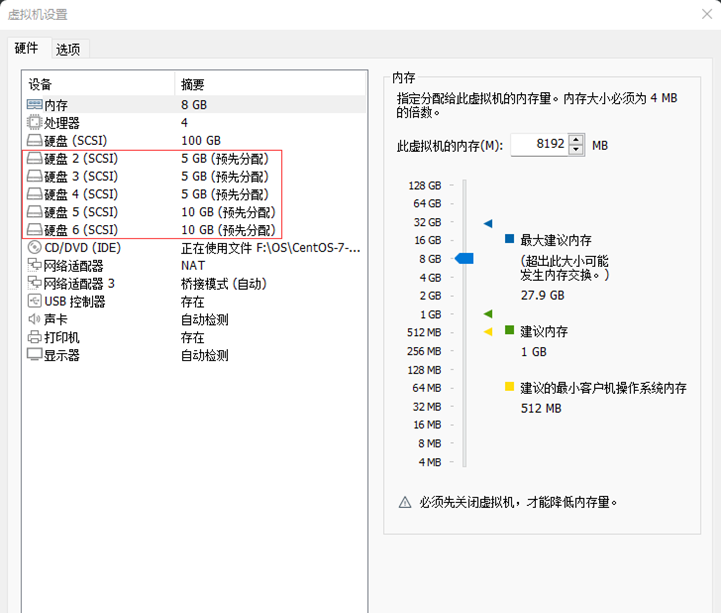Click the 512 MB slider label
The width and height of the screenshot is (721, 613).
pos(424,332)
